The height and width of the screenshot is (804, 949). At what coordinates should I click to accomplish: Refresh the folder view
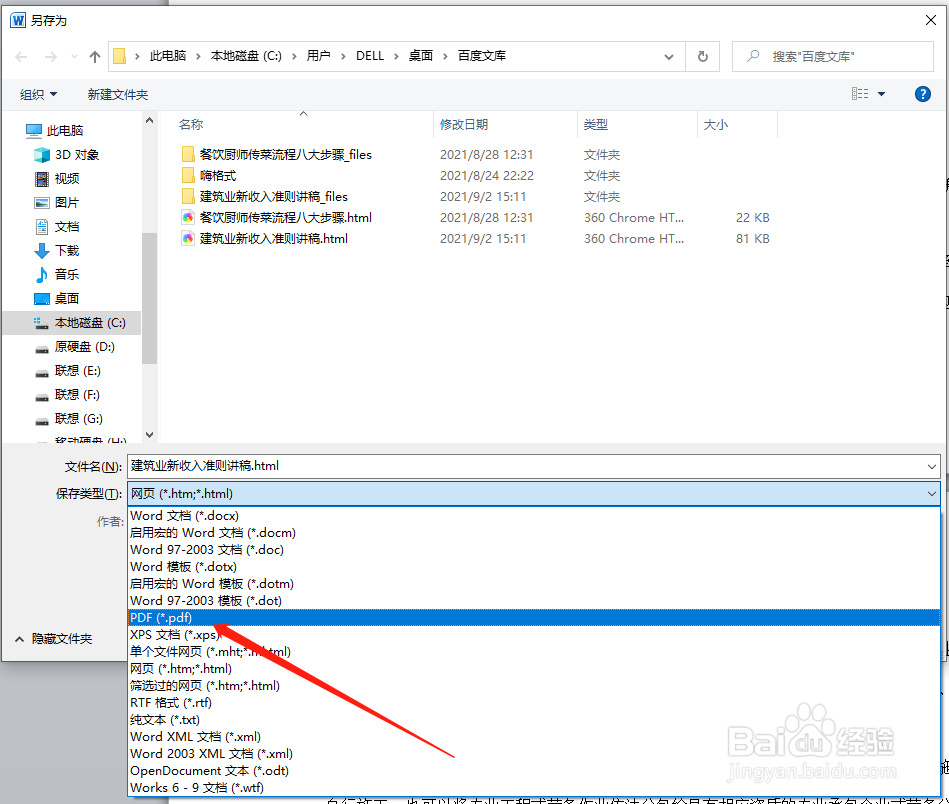pos(703,56)
